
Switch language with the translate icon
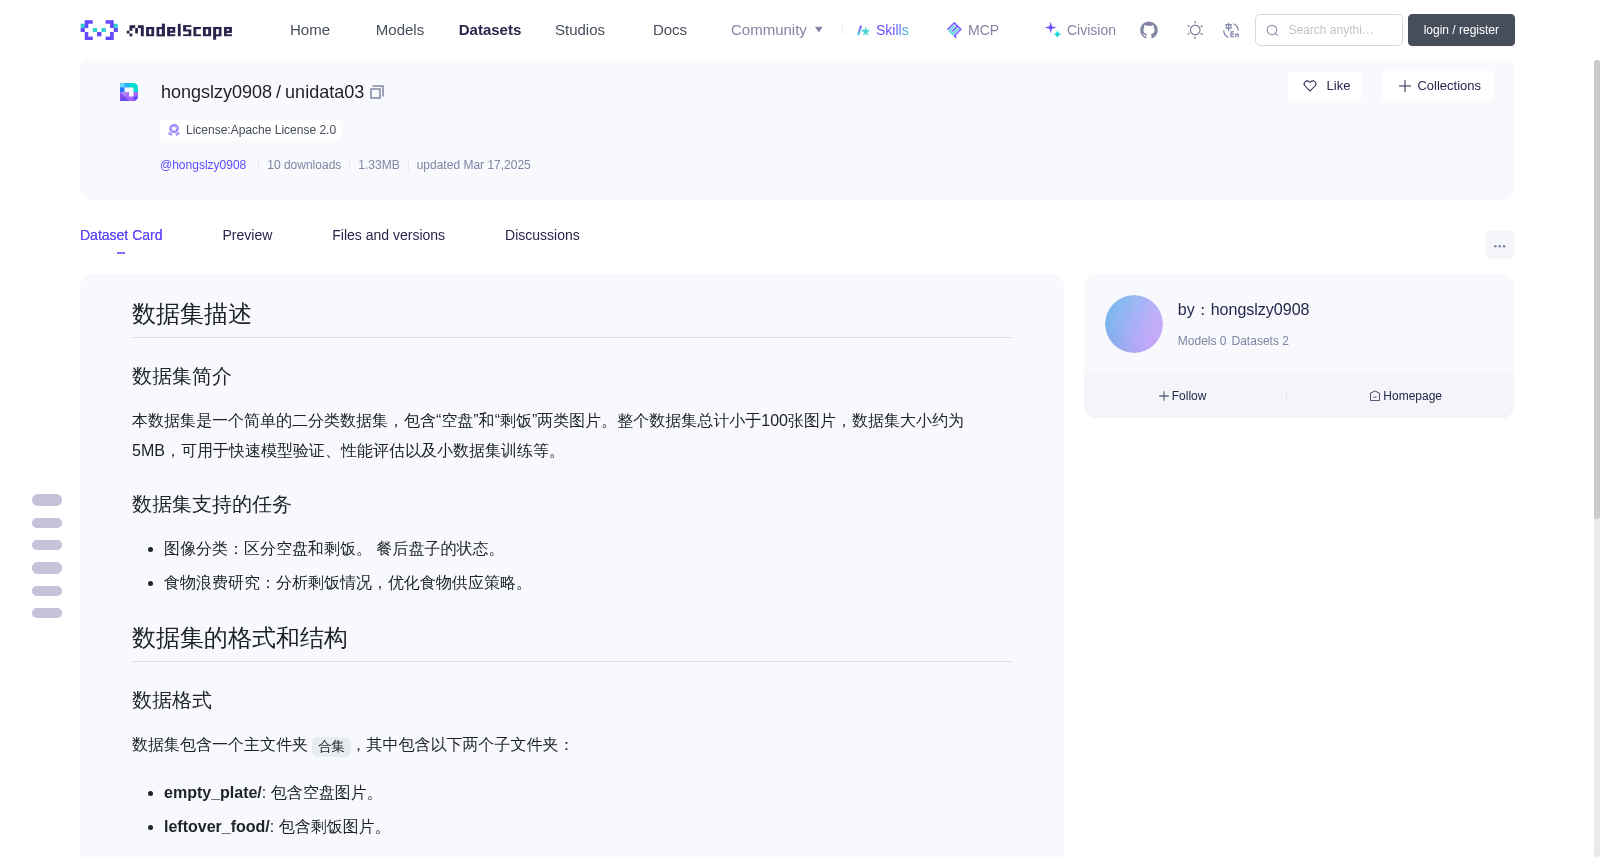tap(1231, 30)
